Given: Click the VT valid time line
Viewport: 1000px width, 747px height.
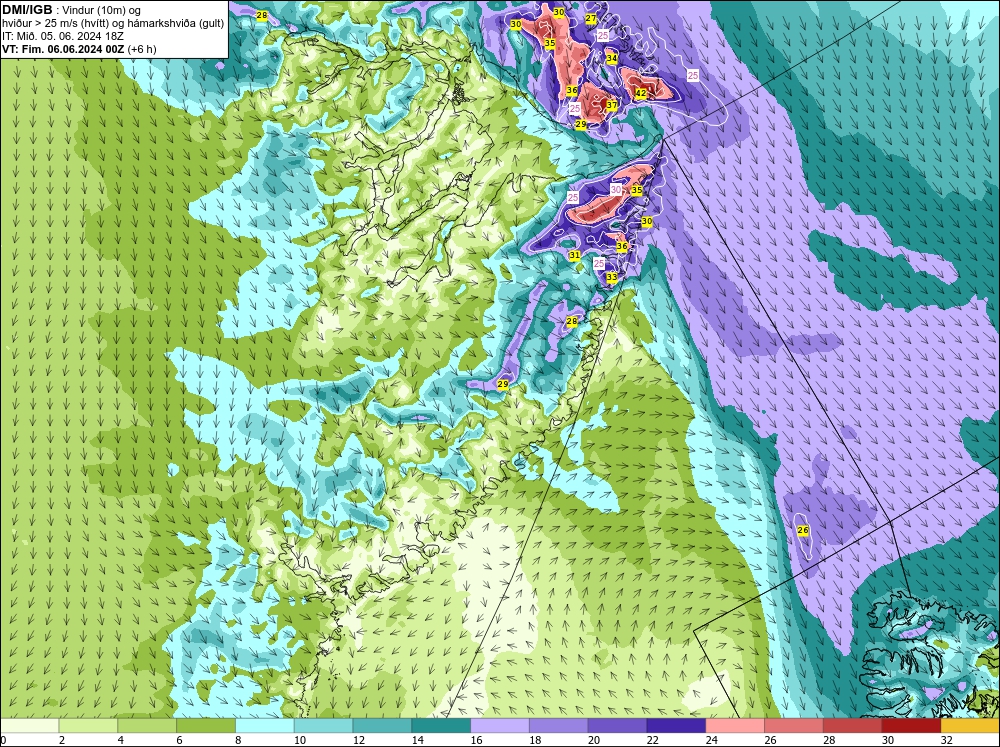Looking at the screenshot, I should click(x=79, y=49).
